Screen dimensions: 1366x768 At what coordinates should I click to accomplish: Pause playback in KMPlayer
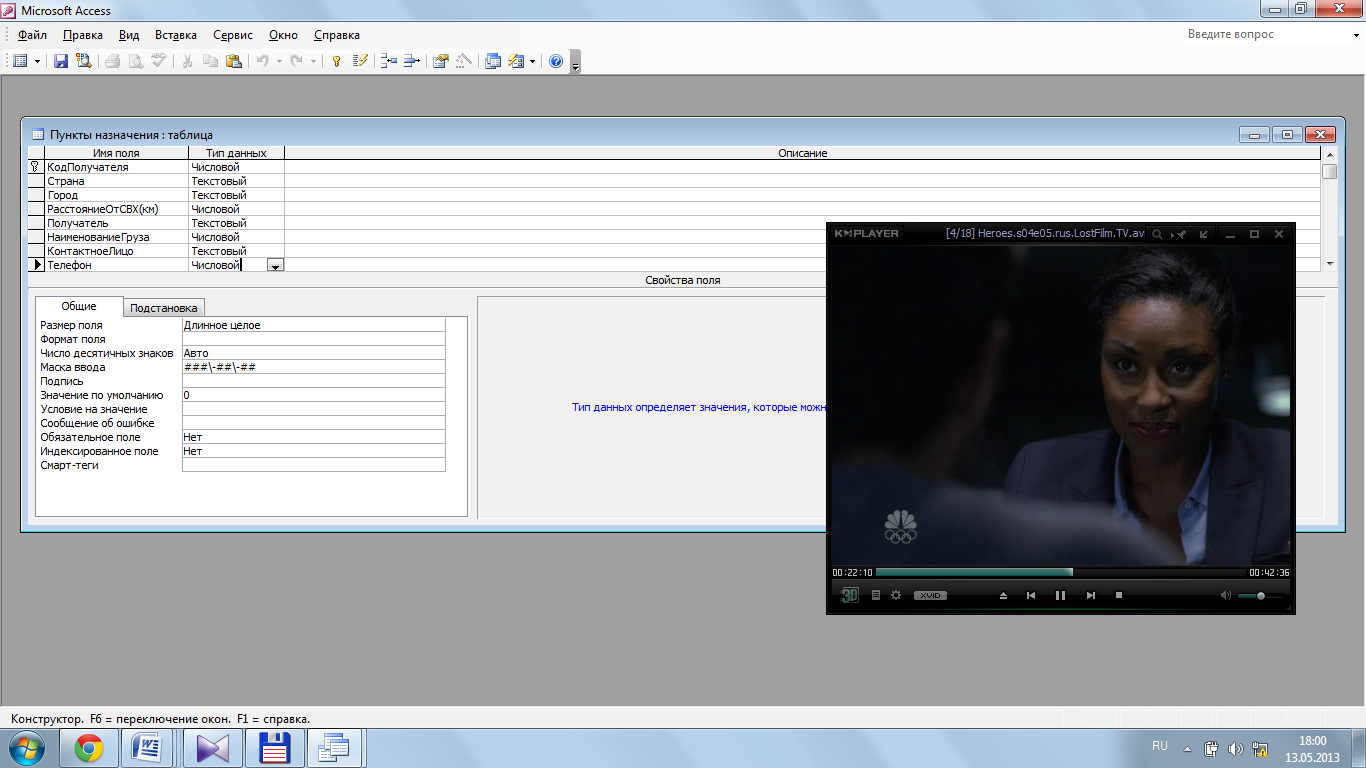click(x=1060, y=595)
